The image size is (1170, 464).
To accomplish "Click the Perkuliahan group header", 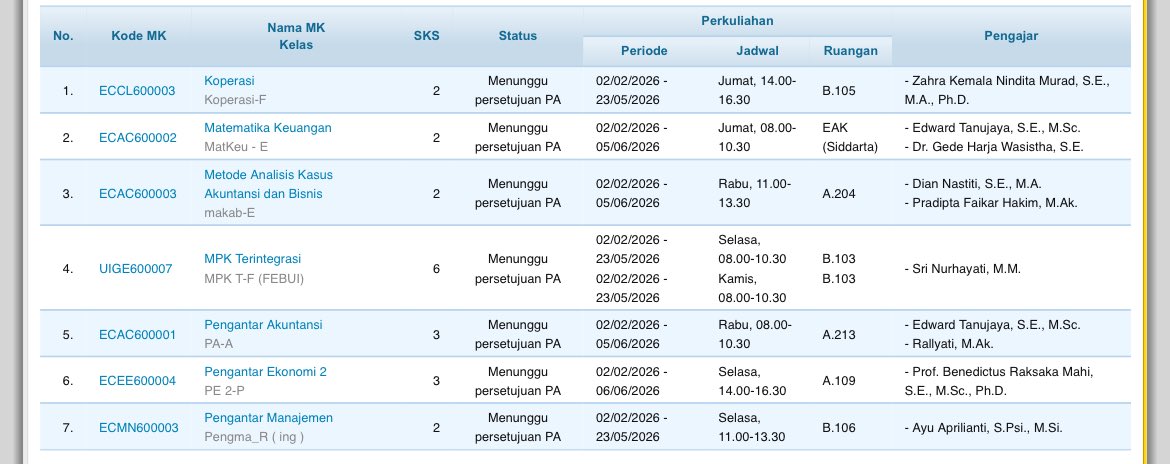I will [737, 21].
